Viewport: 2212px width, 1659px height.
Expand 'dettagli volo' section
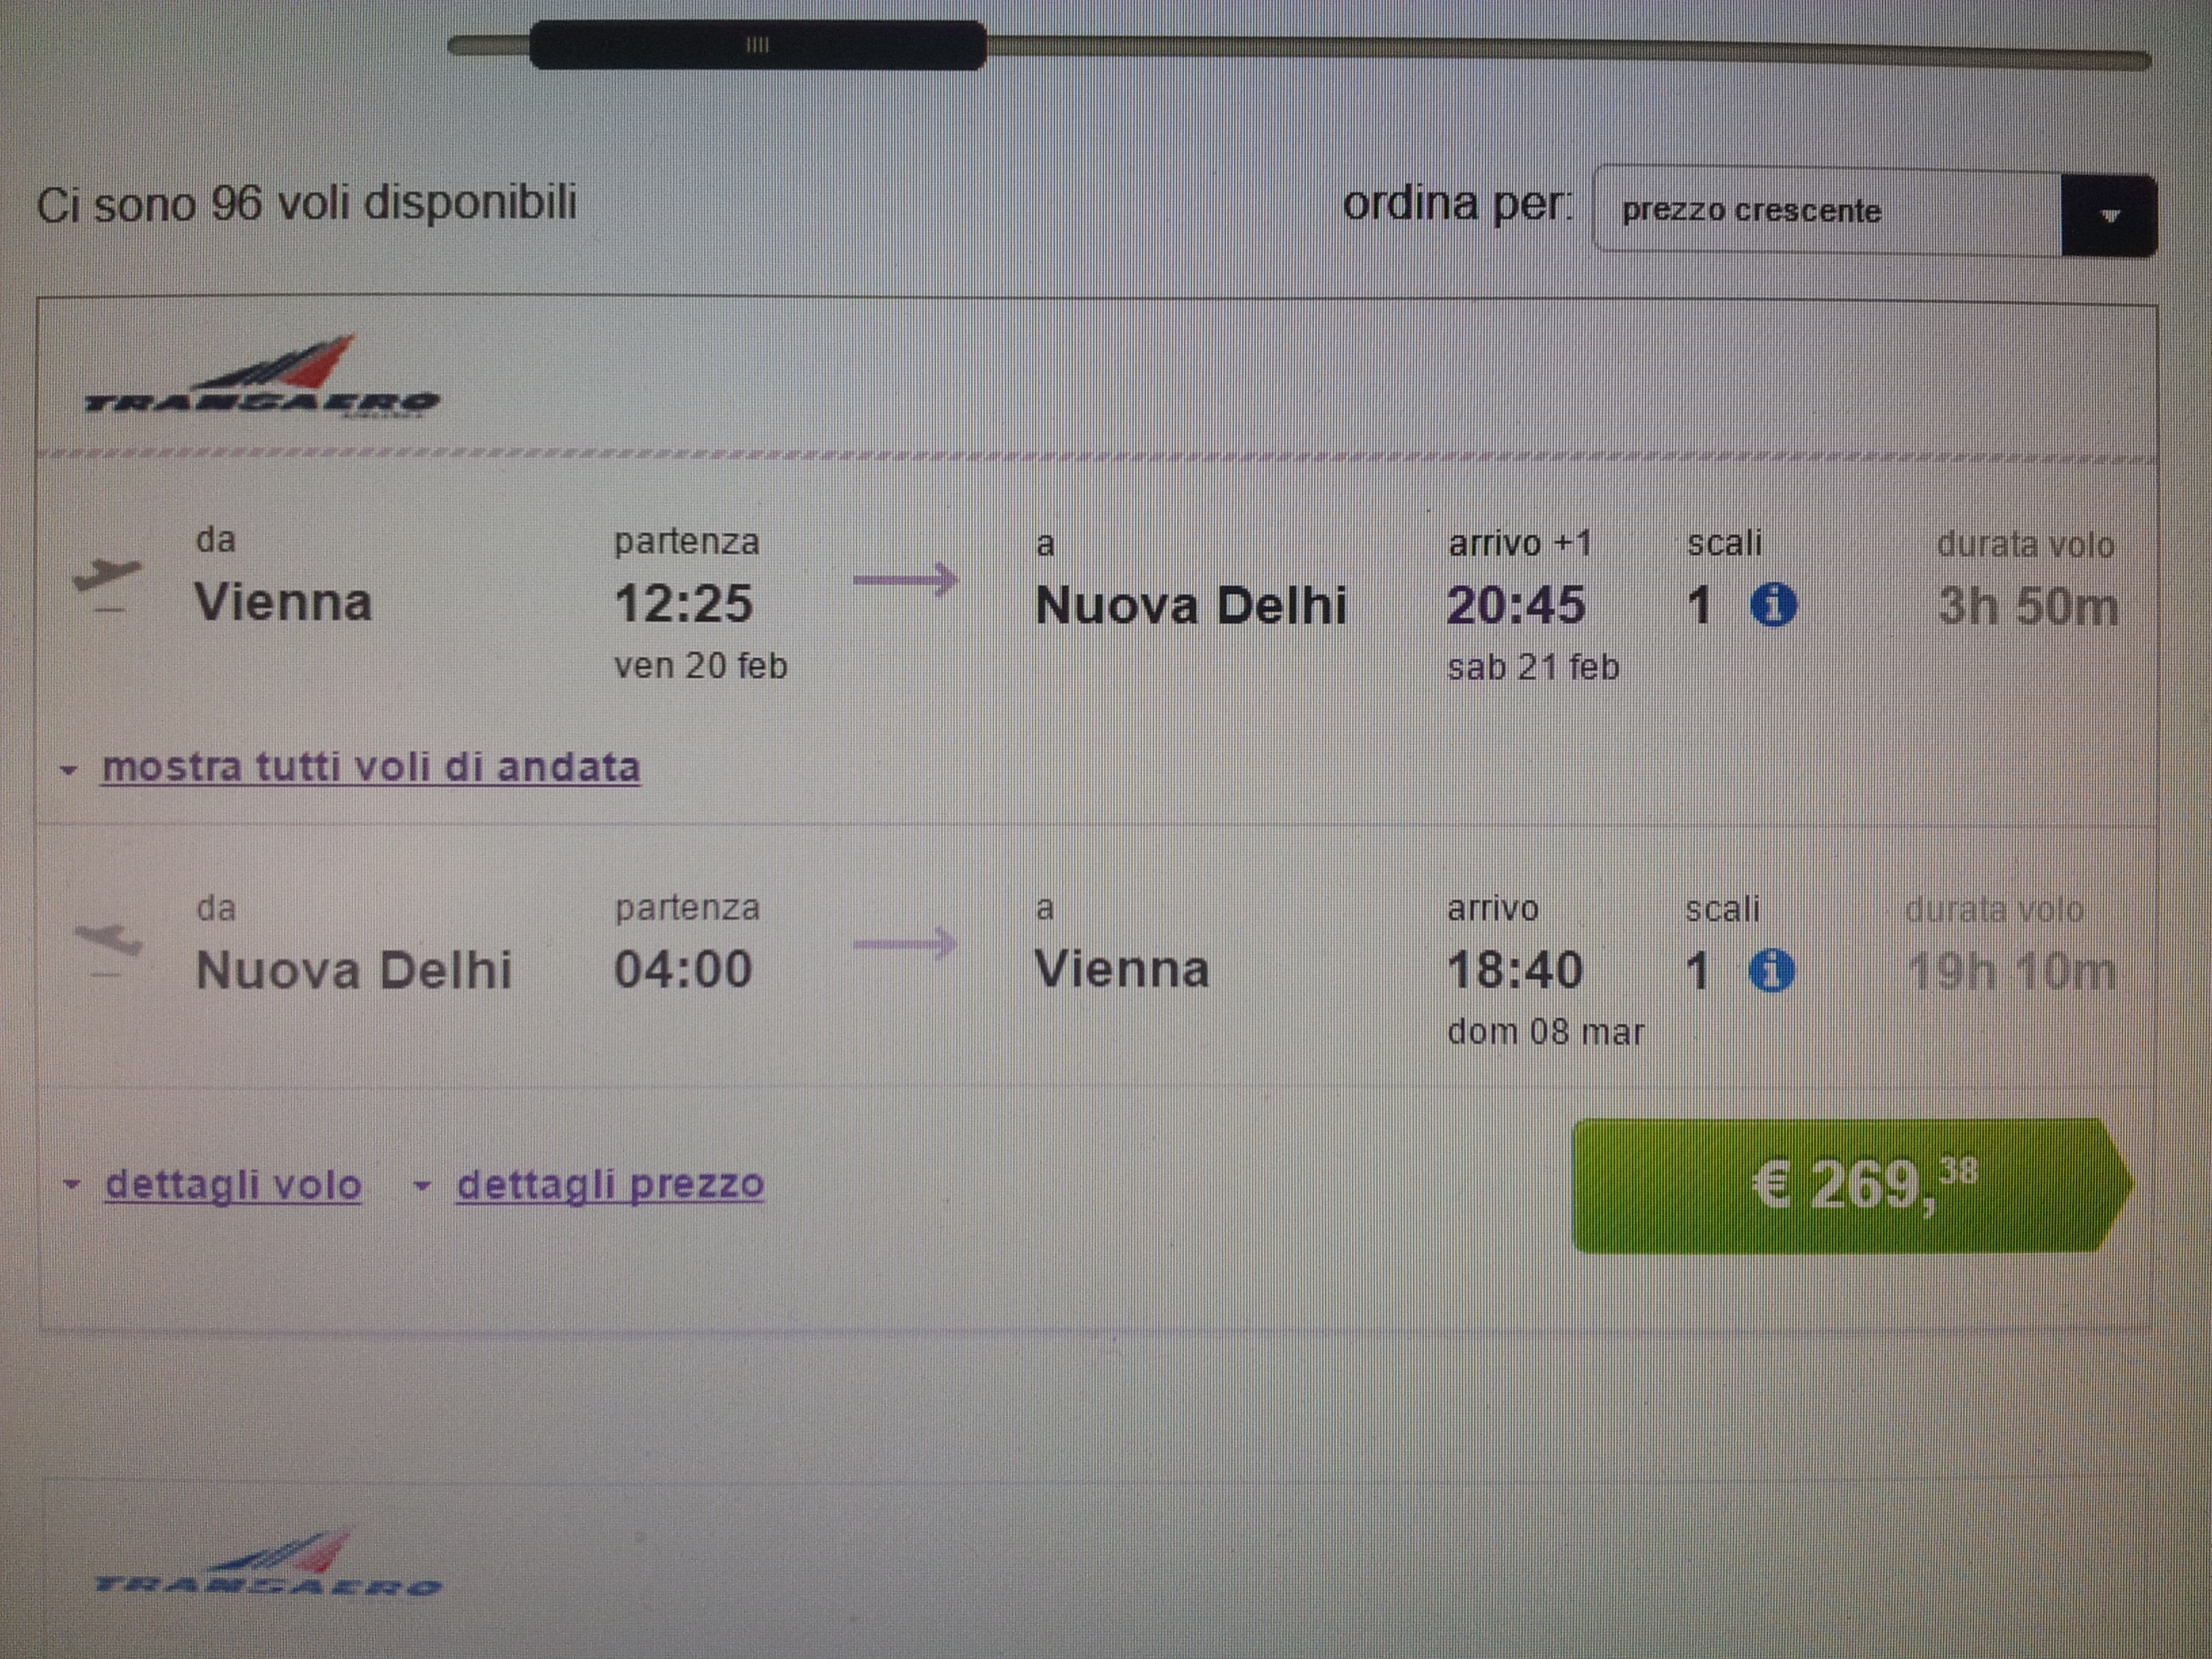pyautogui.click(x=233, y=1184)
